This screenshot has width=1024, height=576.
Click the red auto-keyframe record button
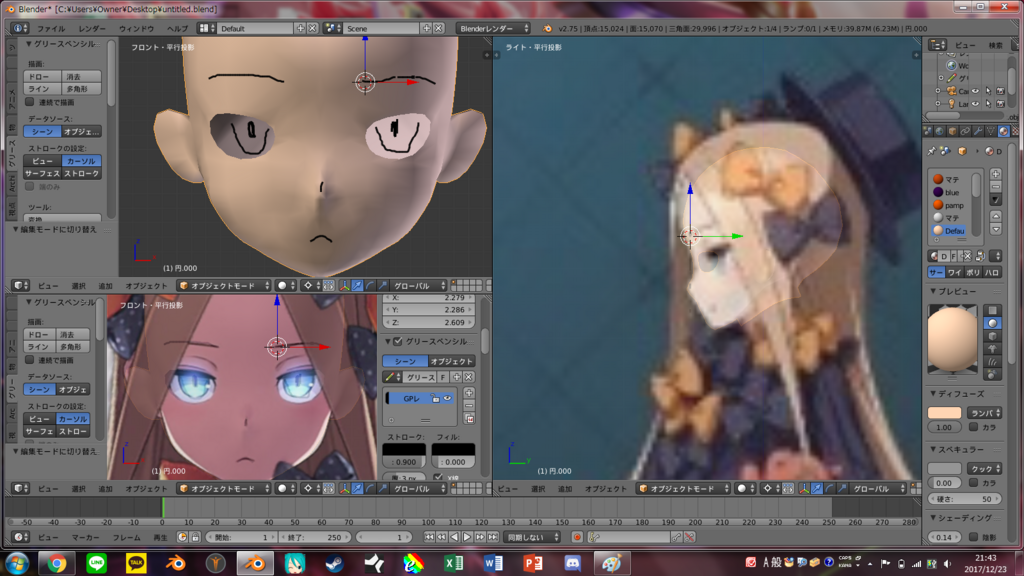click(x=577, y=537)
